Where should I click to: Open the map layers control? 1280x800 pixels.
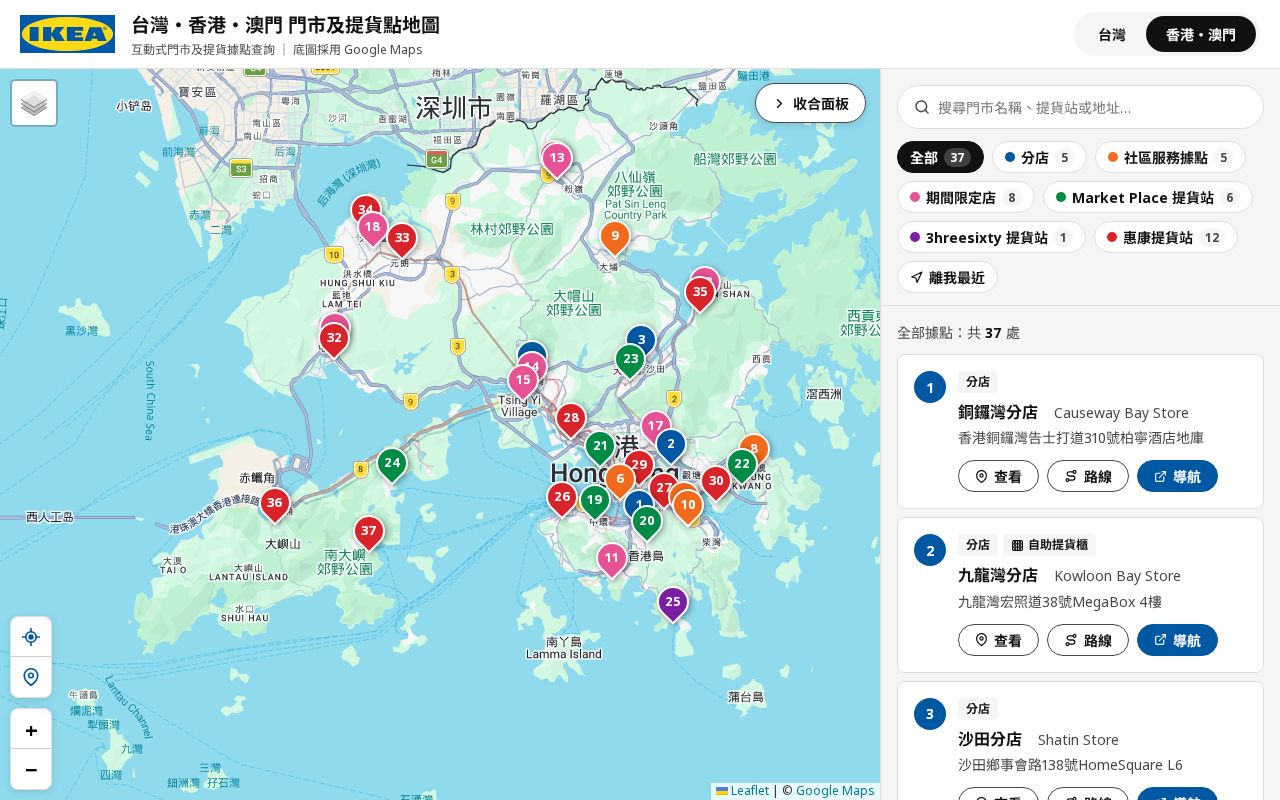click(34, 103)
